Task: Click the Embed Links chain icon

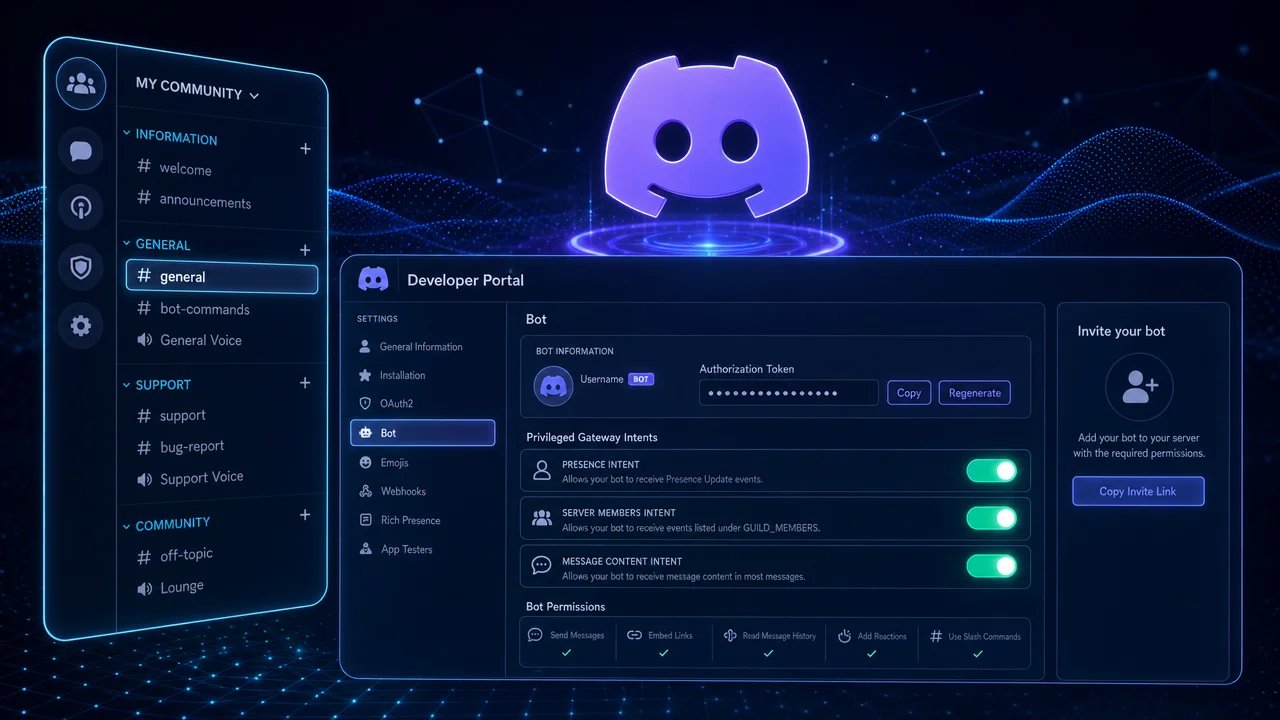Action: (x=634, y=635)
